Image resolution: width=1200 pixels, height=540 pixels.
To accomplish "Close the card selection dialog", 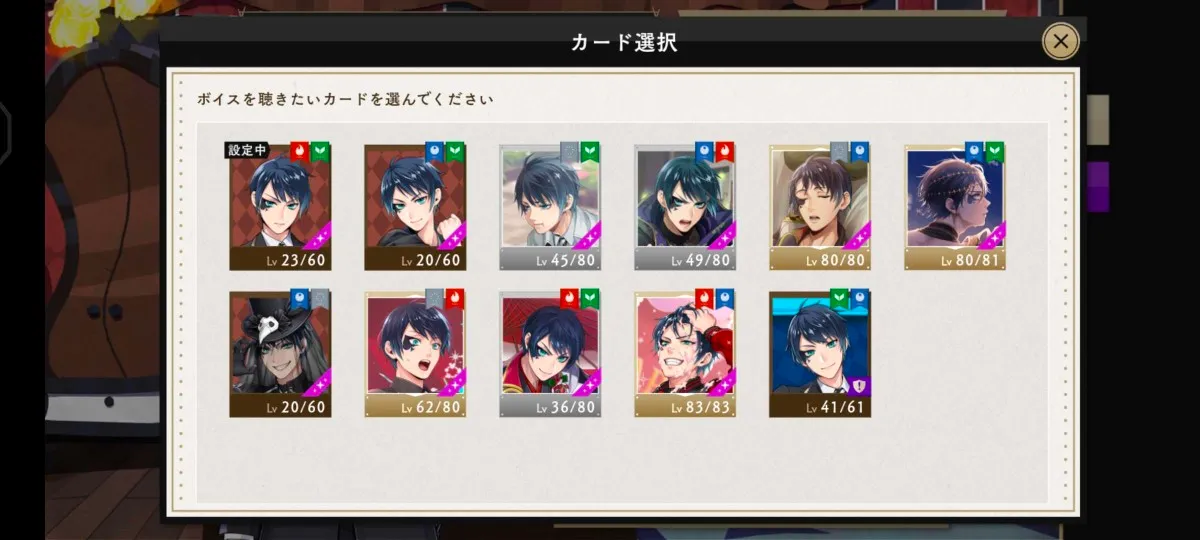I will tap(1061, 41).
